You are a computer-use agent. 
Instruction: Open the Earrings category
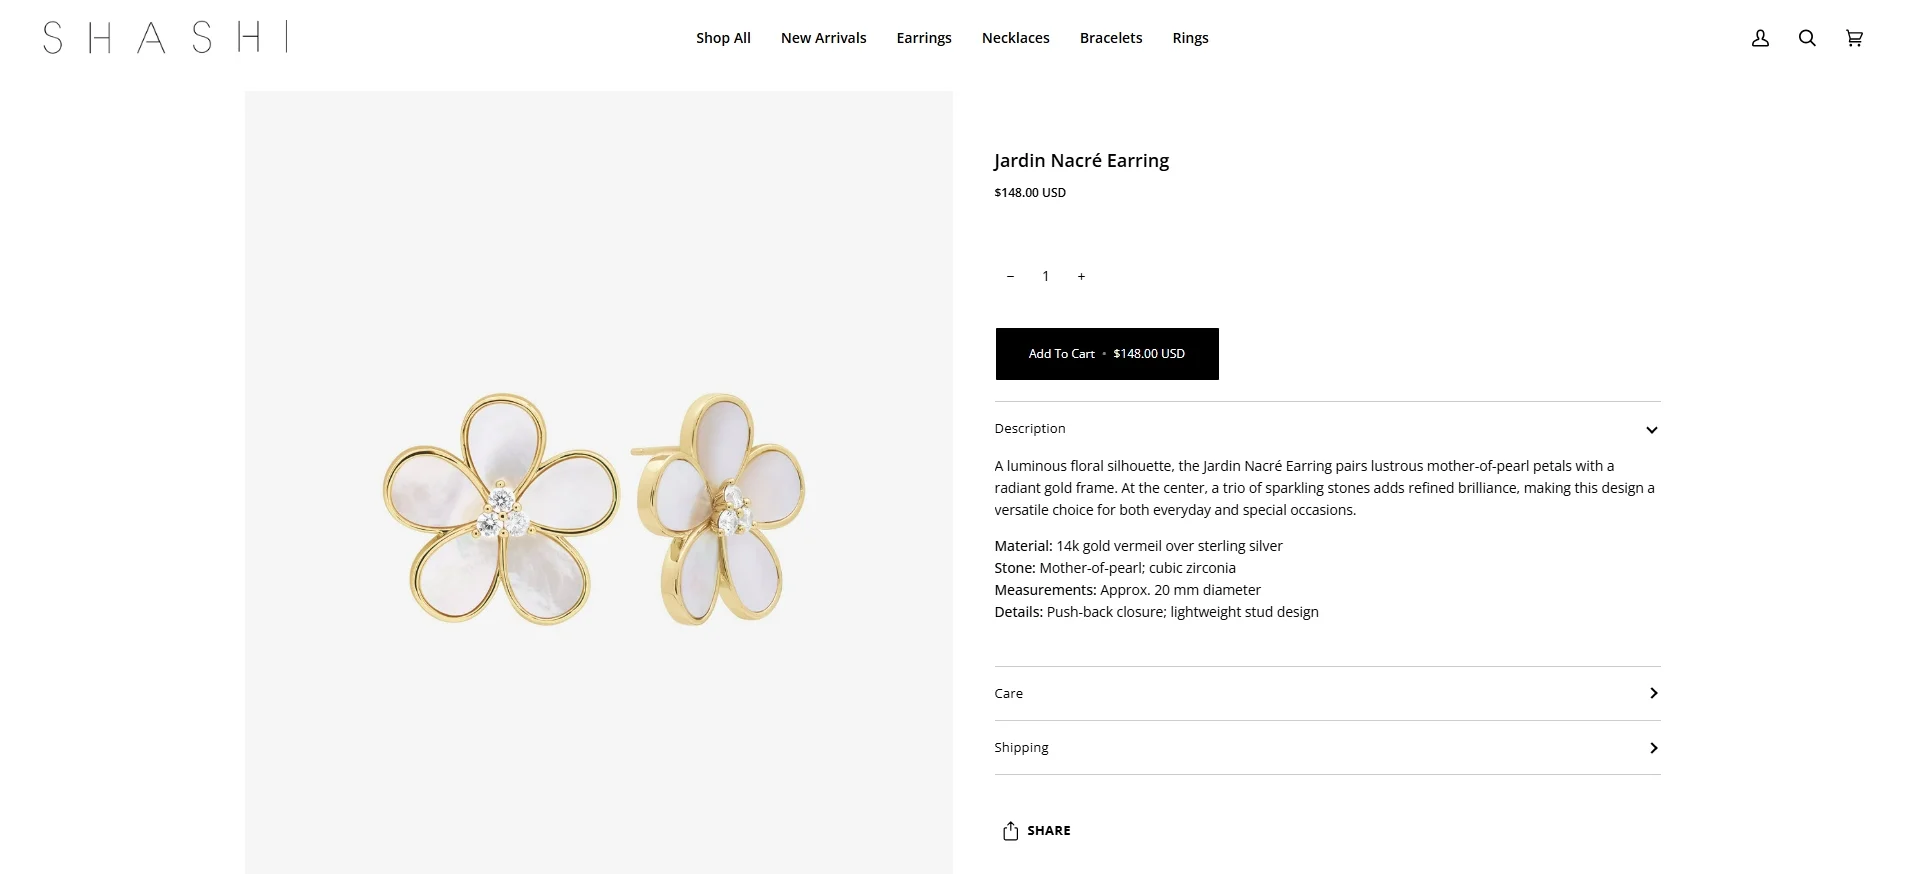pos(923,38)
